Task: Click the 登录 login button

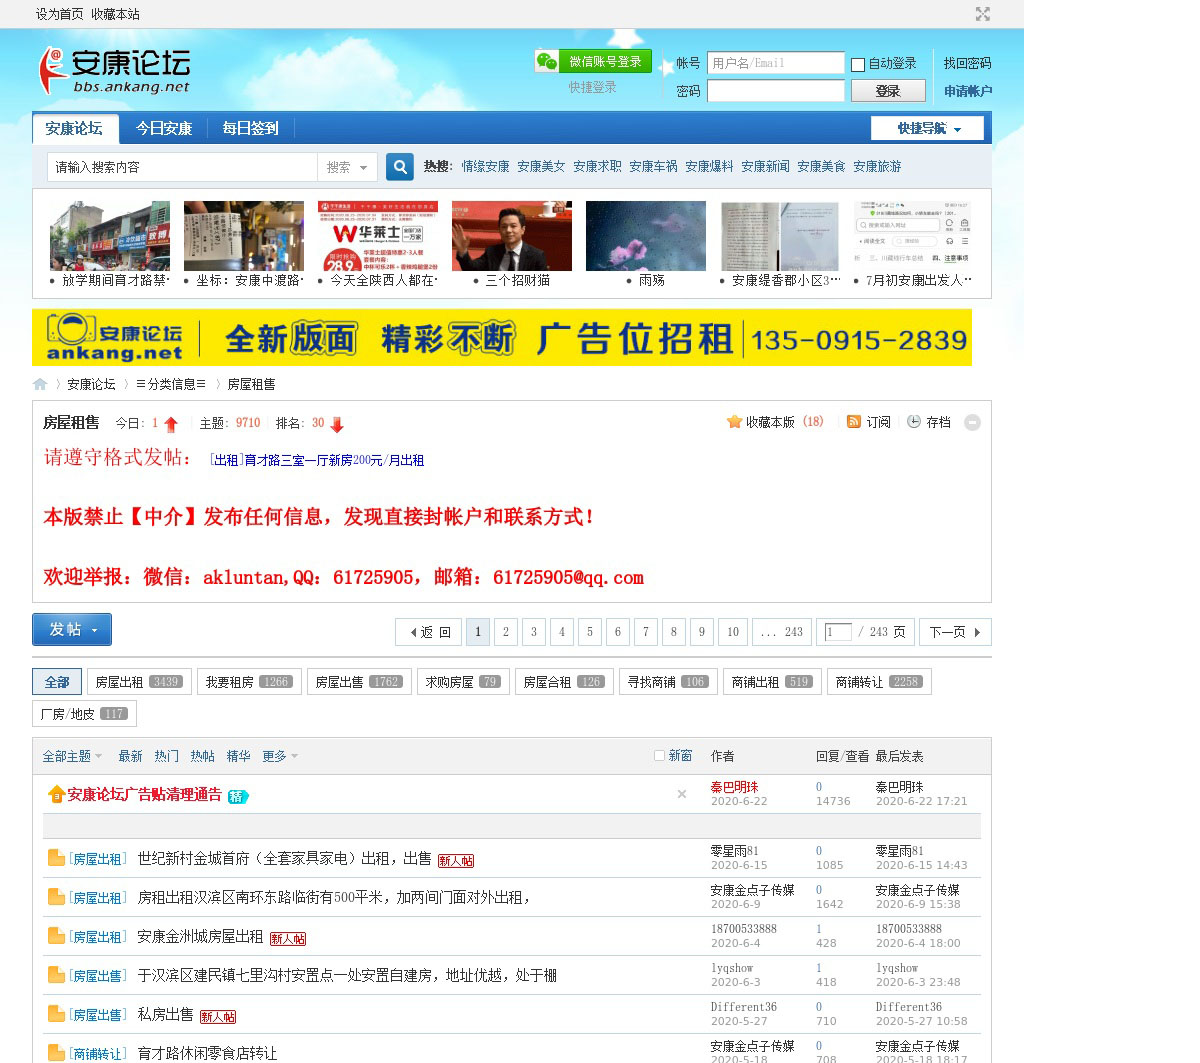Action: click(x=888, y=91)
